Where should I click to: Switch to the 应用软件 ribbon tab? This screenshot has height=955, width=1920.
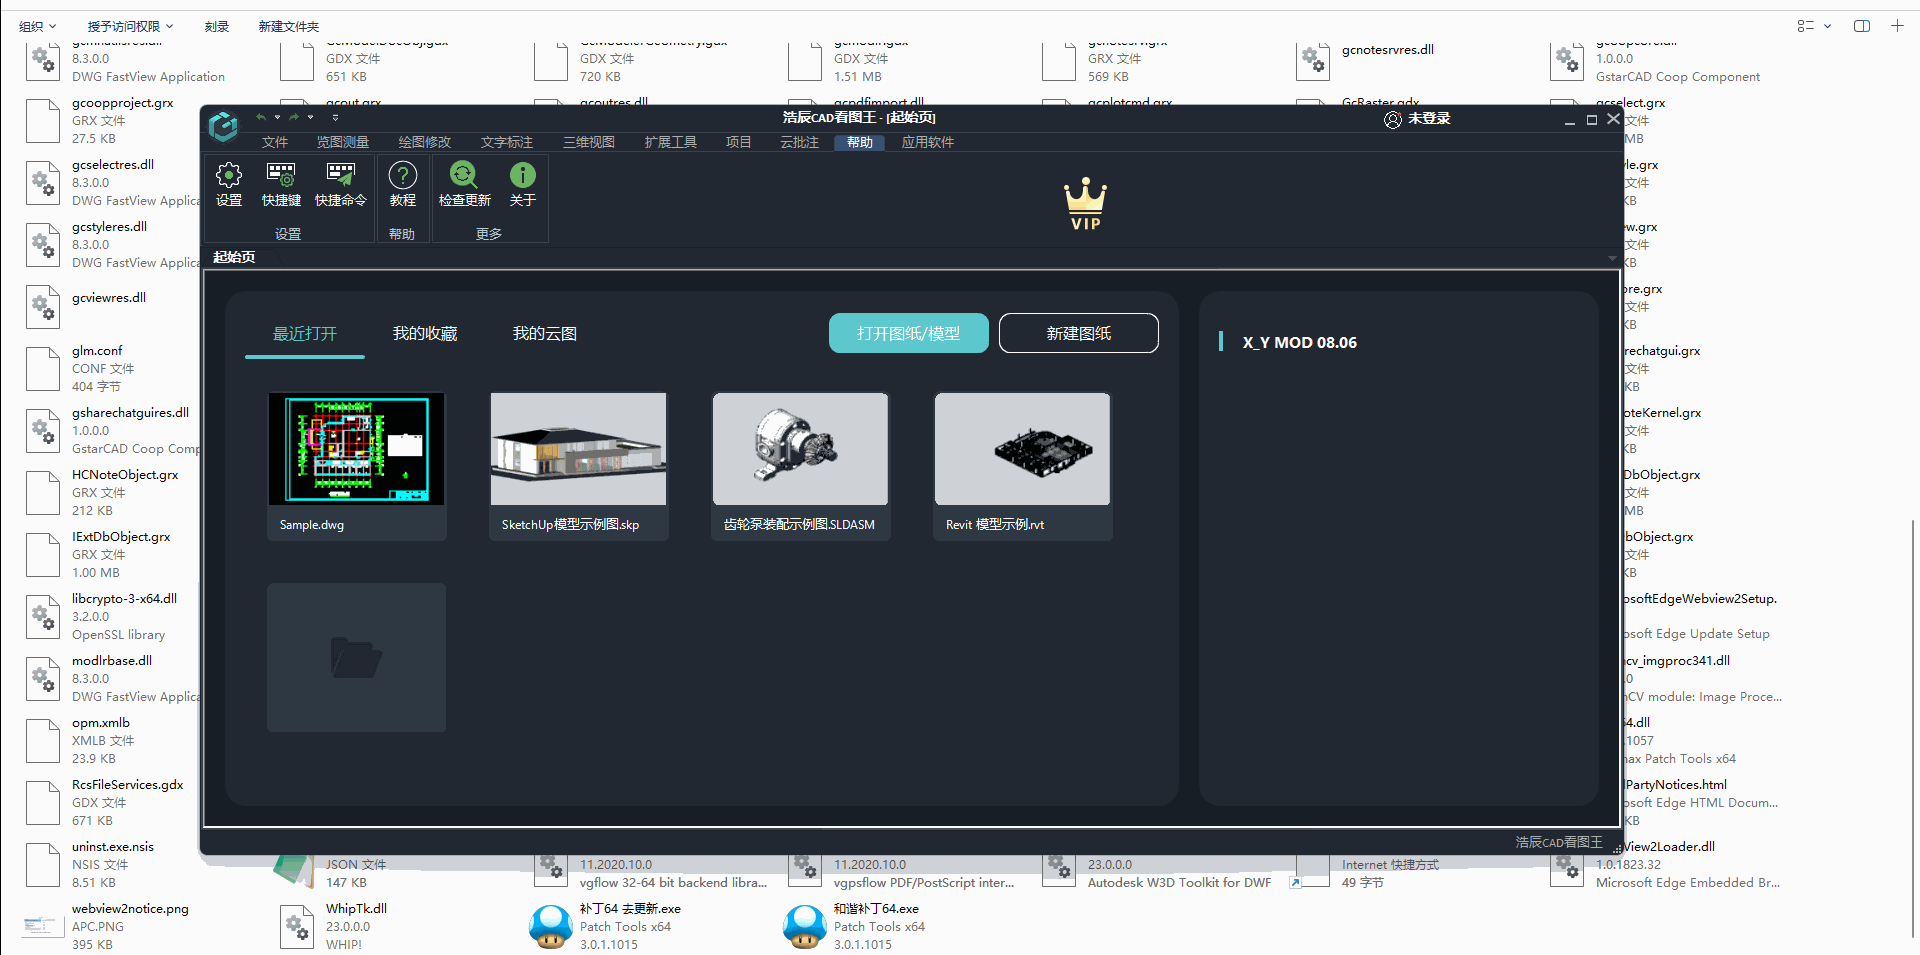point(928,142)
